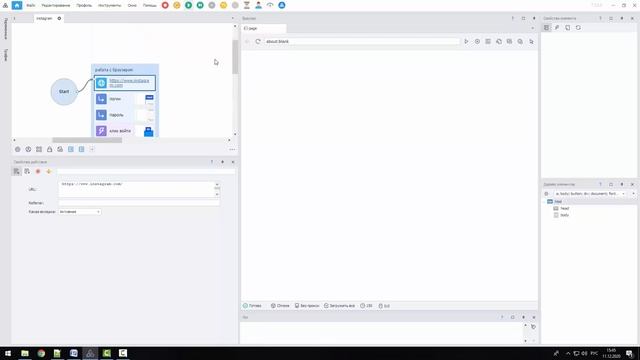Click the canvas horizontal scrollbar thumb
Image resolution: width=640 pixels, height=360 pixels.
[x=87, y=140]
